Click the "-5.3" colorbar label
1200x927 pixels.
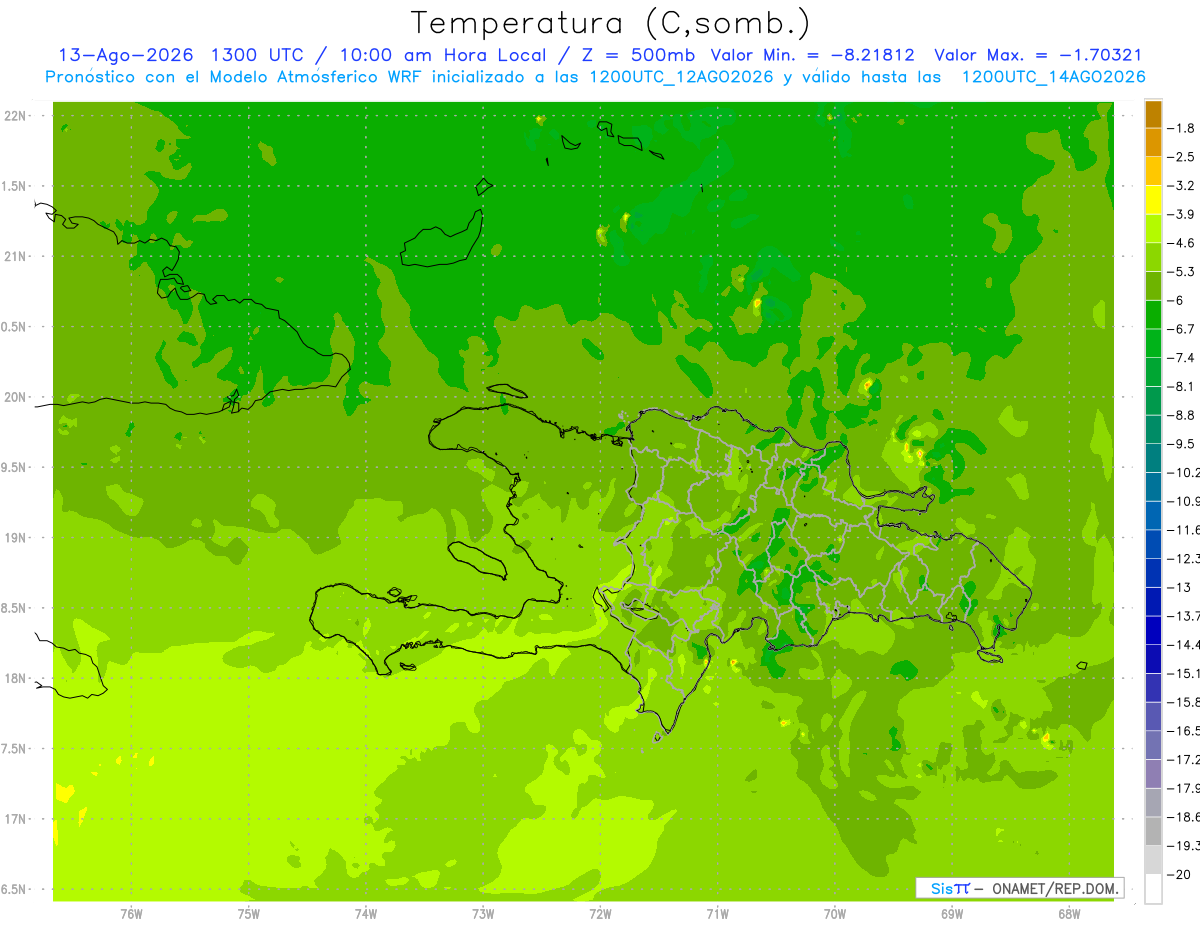coord(1183,272)
